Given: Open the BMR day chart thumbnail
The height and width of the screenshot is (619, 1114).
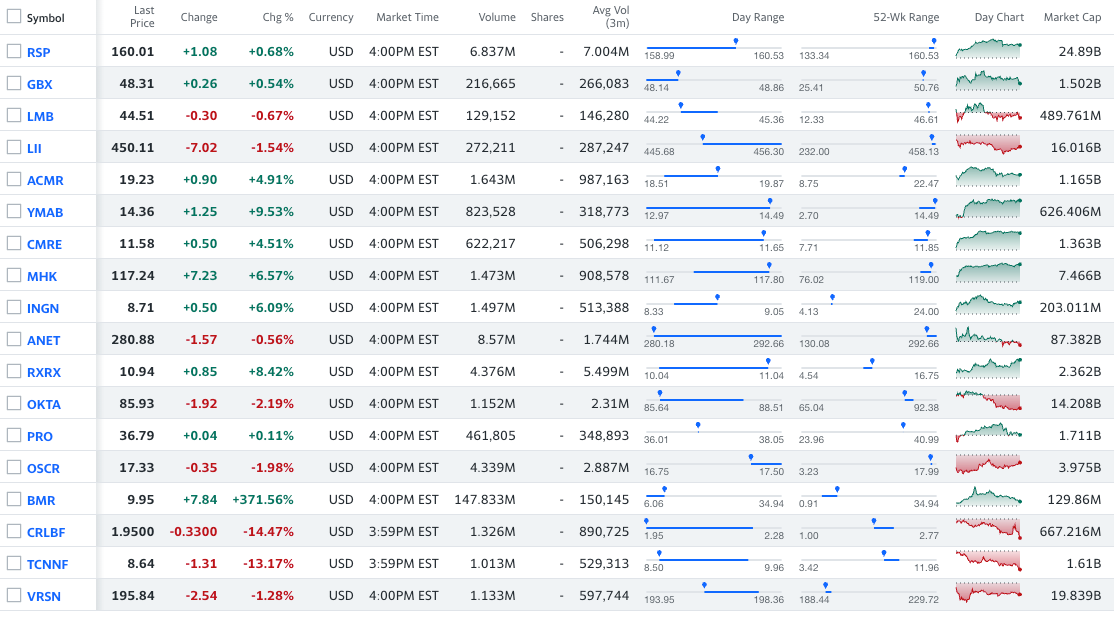Looking at the screenshot, I should coord(988,497).
